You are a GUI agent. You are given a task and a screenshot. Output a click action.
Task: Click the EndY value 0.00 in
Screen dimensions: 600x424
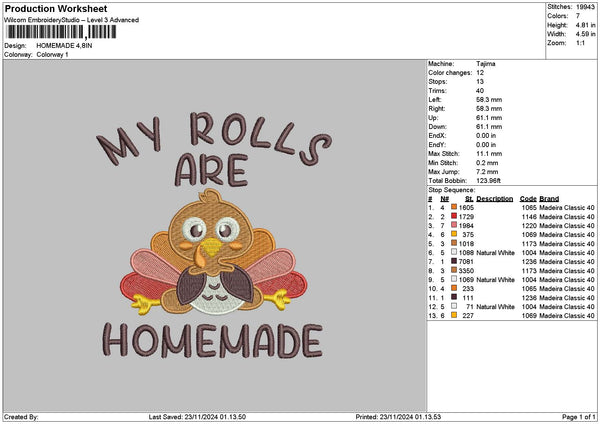[486, 145]
